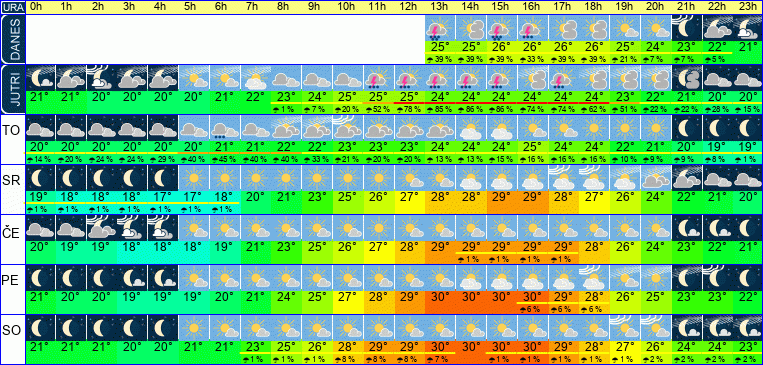Click the URA header label
This screenshot has height=365, width=763.
pyautogui.click(x=12, y=7)
